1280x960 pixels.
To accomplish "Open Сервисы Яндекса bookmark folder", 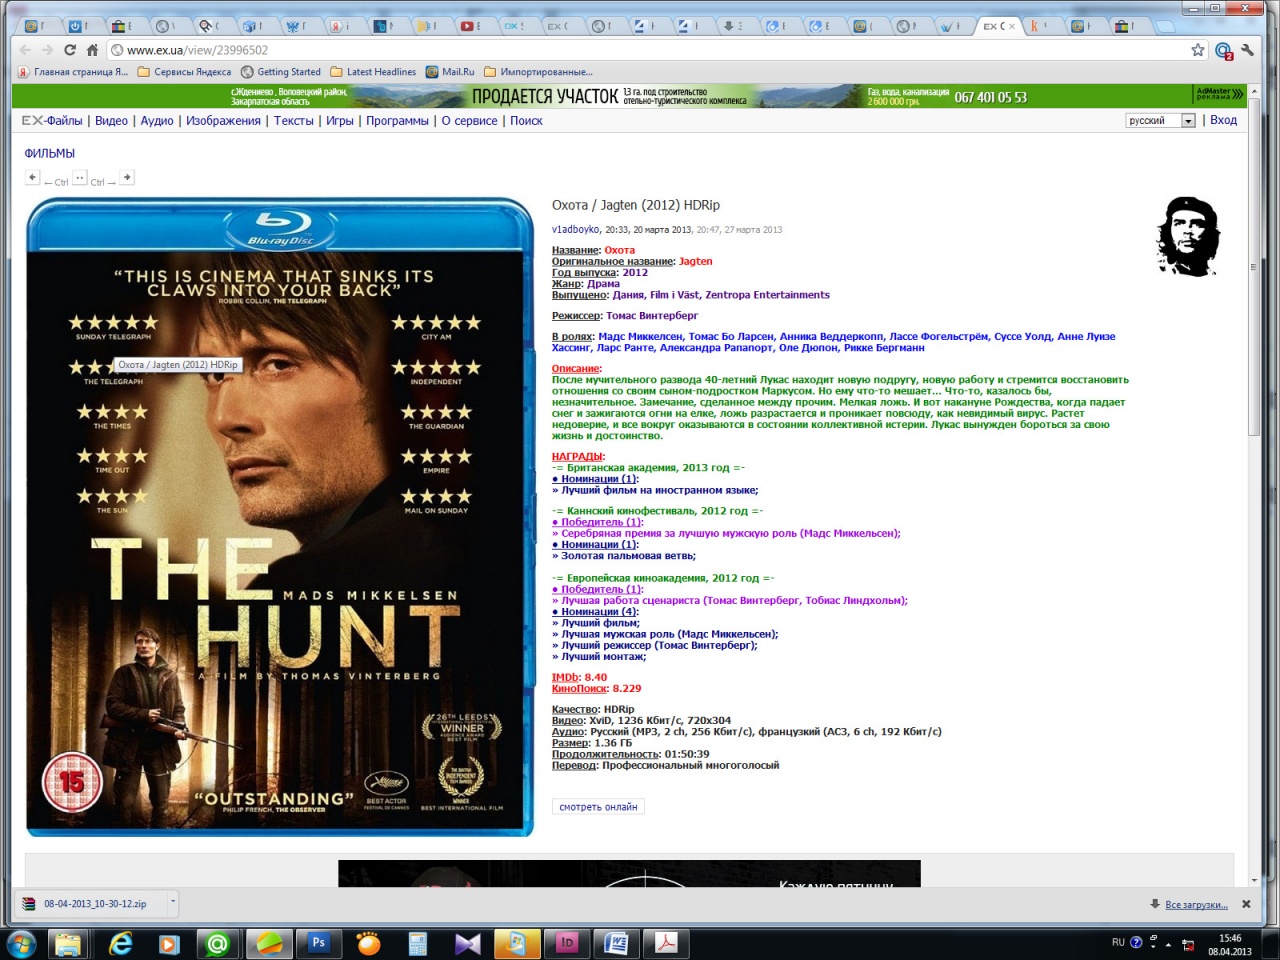I will [x=184, y=72].
